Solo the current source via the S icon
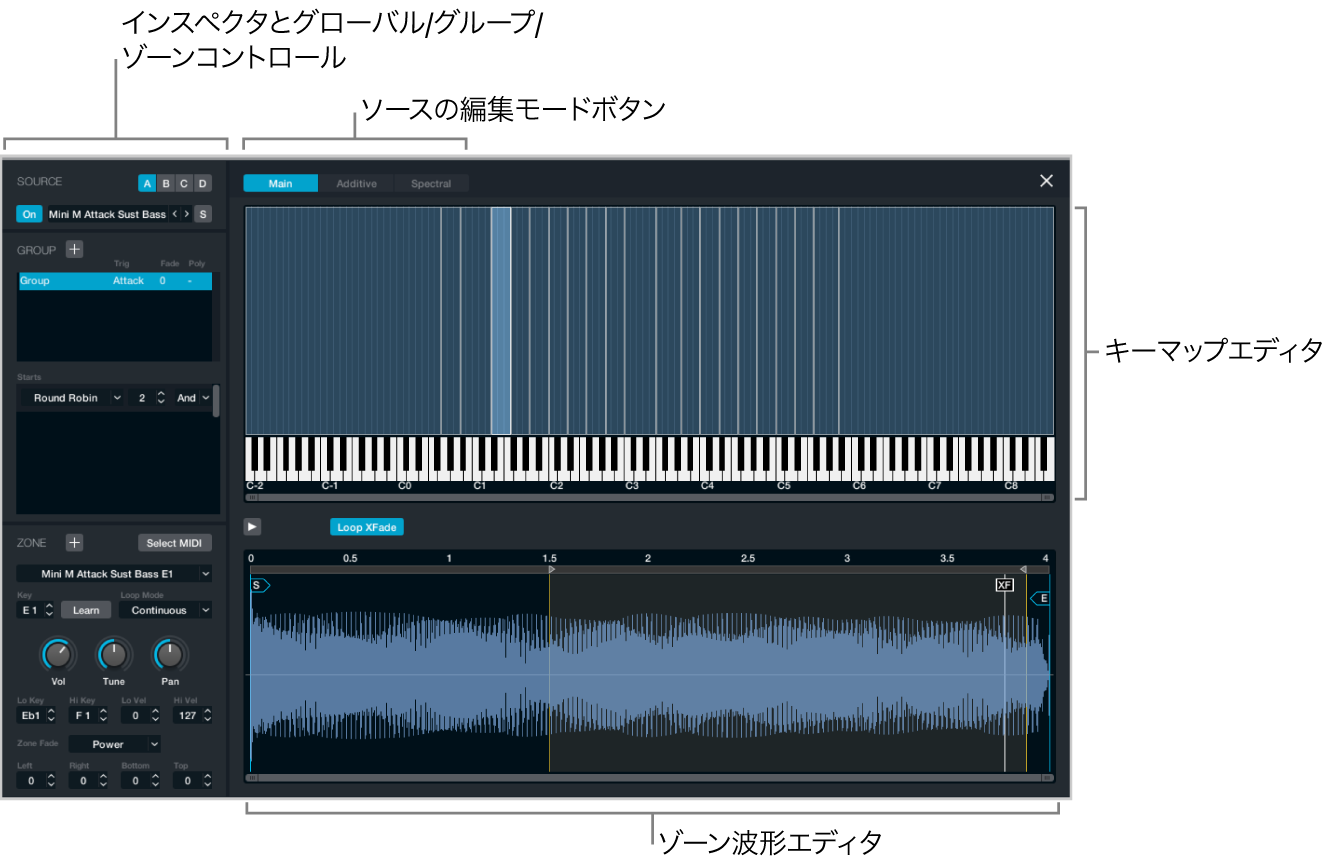This screenshot has width=1338, height=865. click(x=202, y=213)
